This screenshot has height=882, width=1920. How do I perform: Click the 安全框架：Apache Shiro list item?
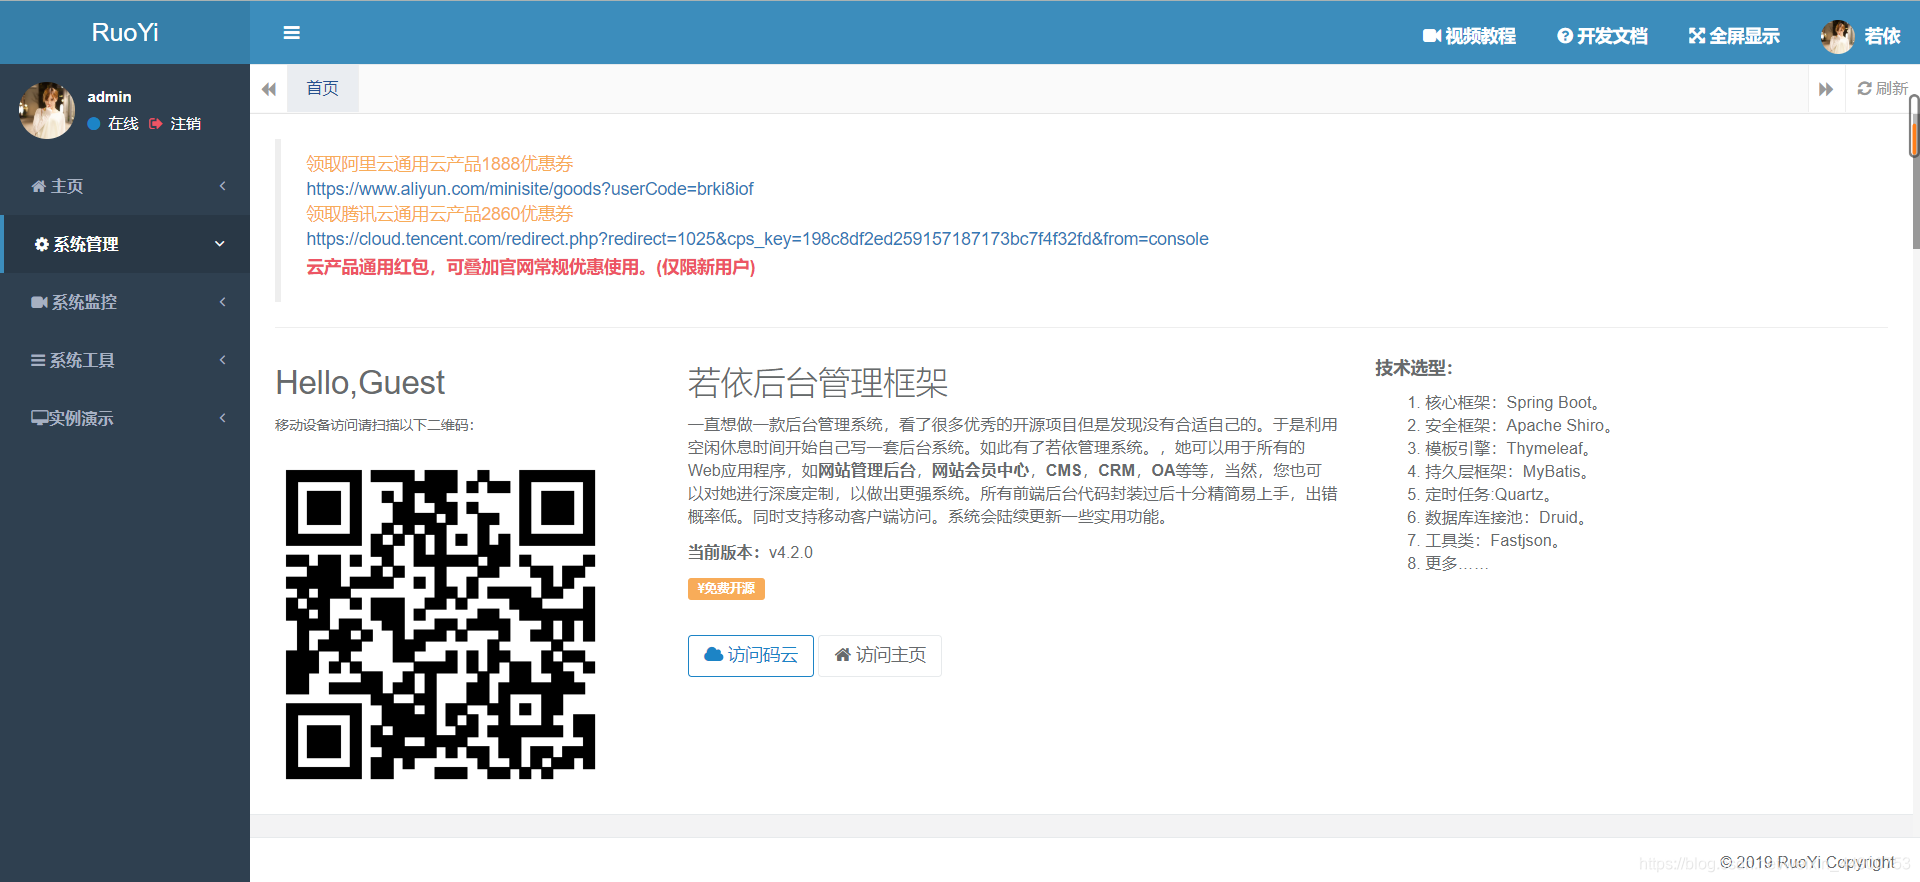(1522, 426)
